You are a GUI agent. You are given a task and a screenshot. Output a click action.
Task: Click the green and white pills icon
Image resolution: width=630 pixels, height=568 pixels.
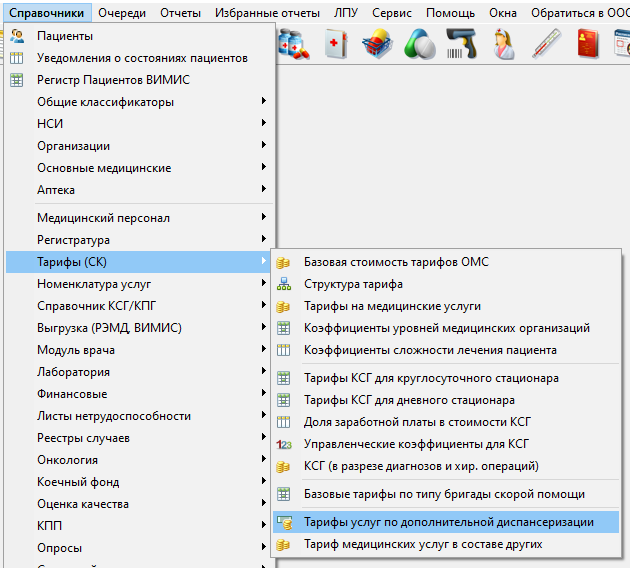pos(419,43)
